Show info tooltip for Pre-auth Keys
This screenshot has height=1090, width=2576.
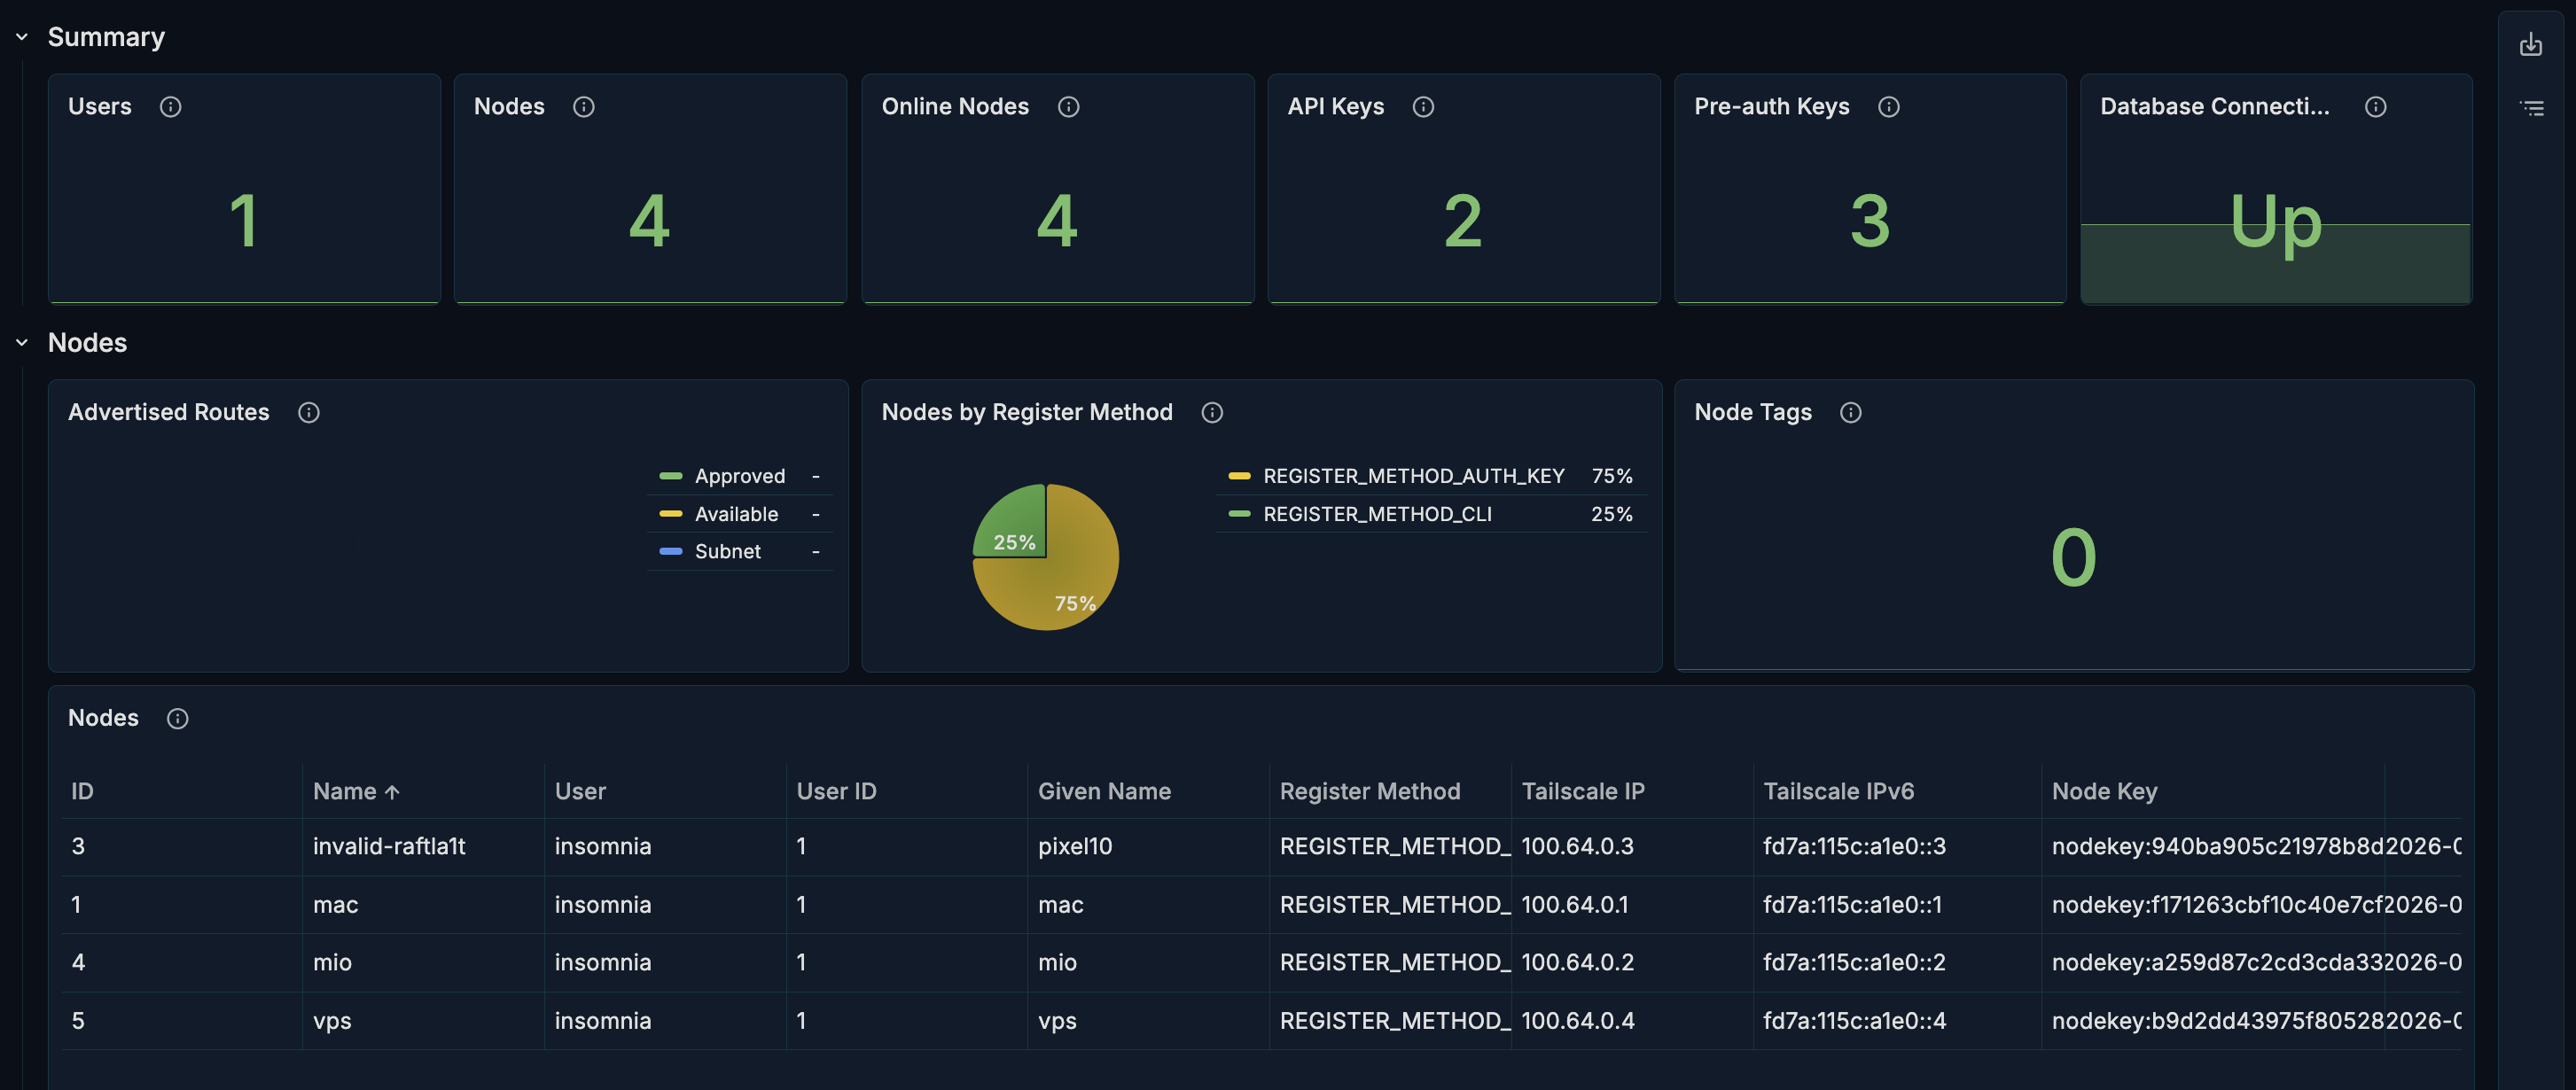pyautogui.click(x=1889, y=107)
